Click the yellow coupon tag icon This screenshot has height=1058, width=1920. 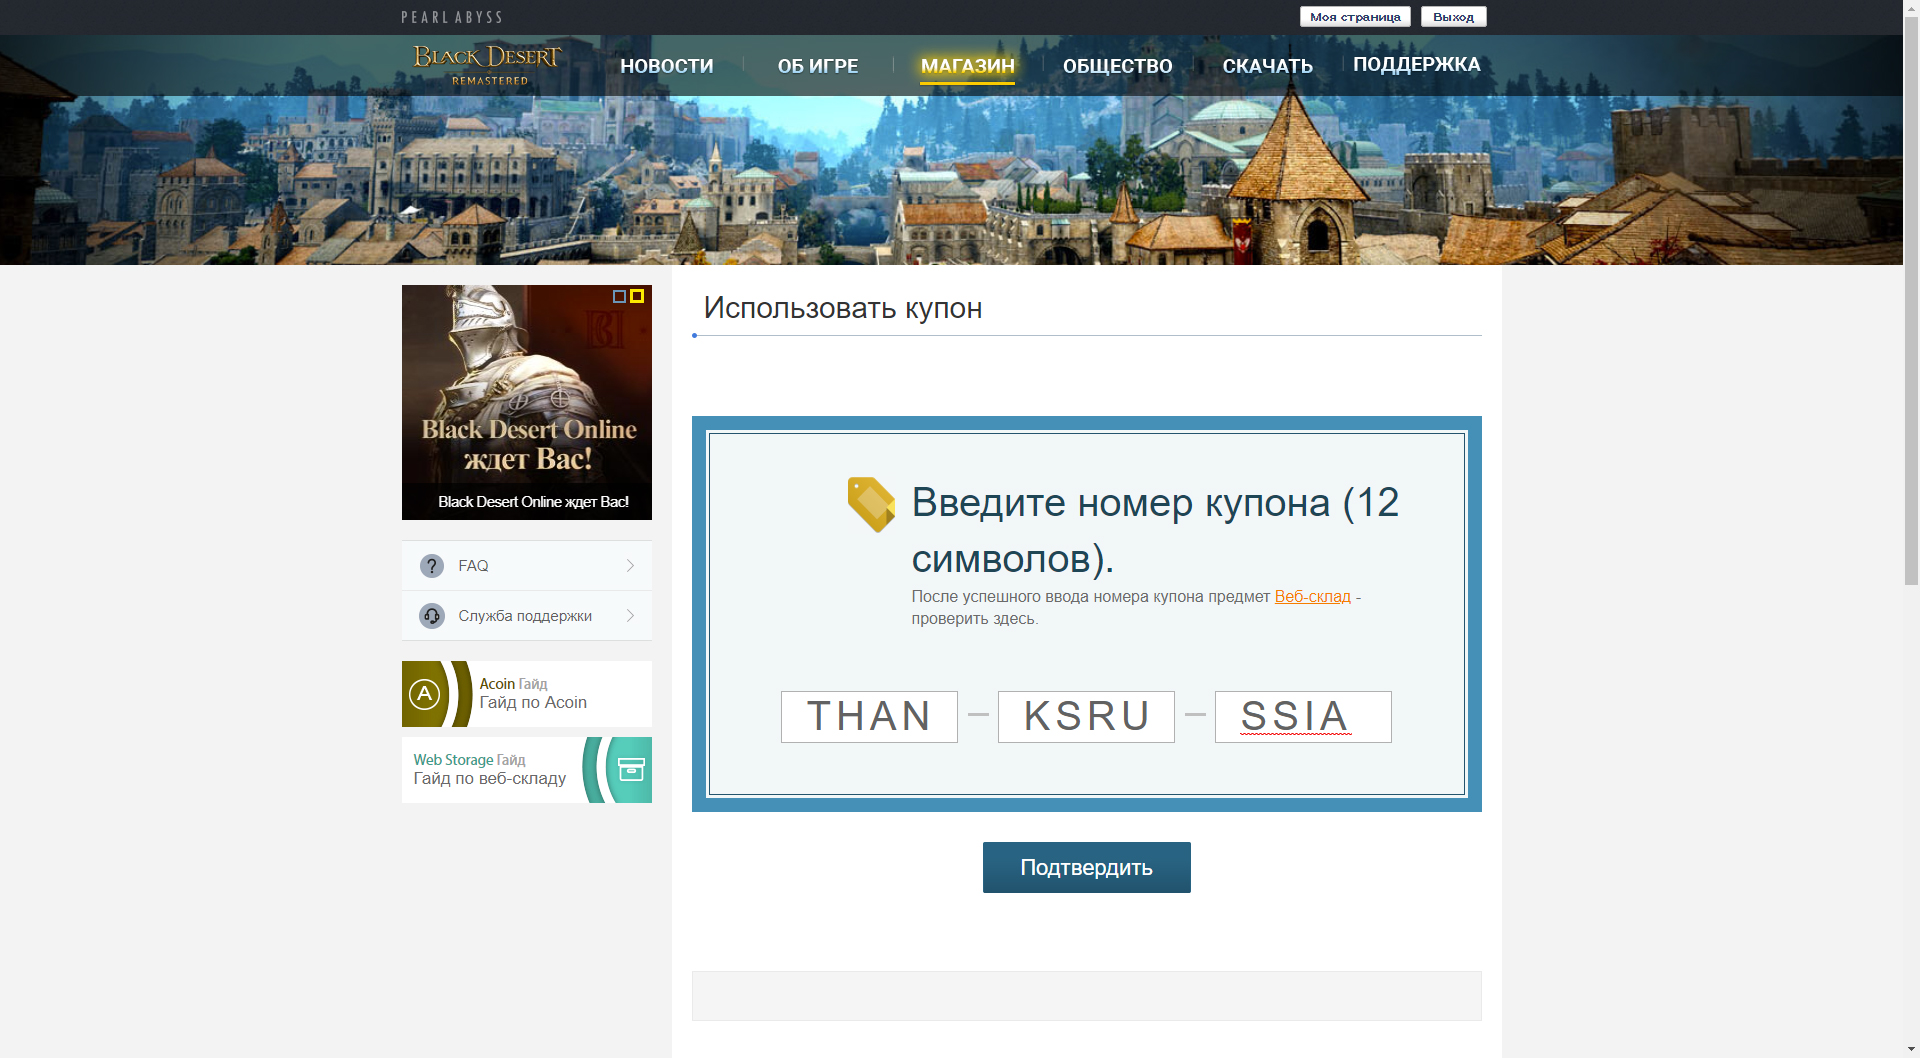[x=871, y=504]
